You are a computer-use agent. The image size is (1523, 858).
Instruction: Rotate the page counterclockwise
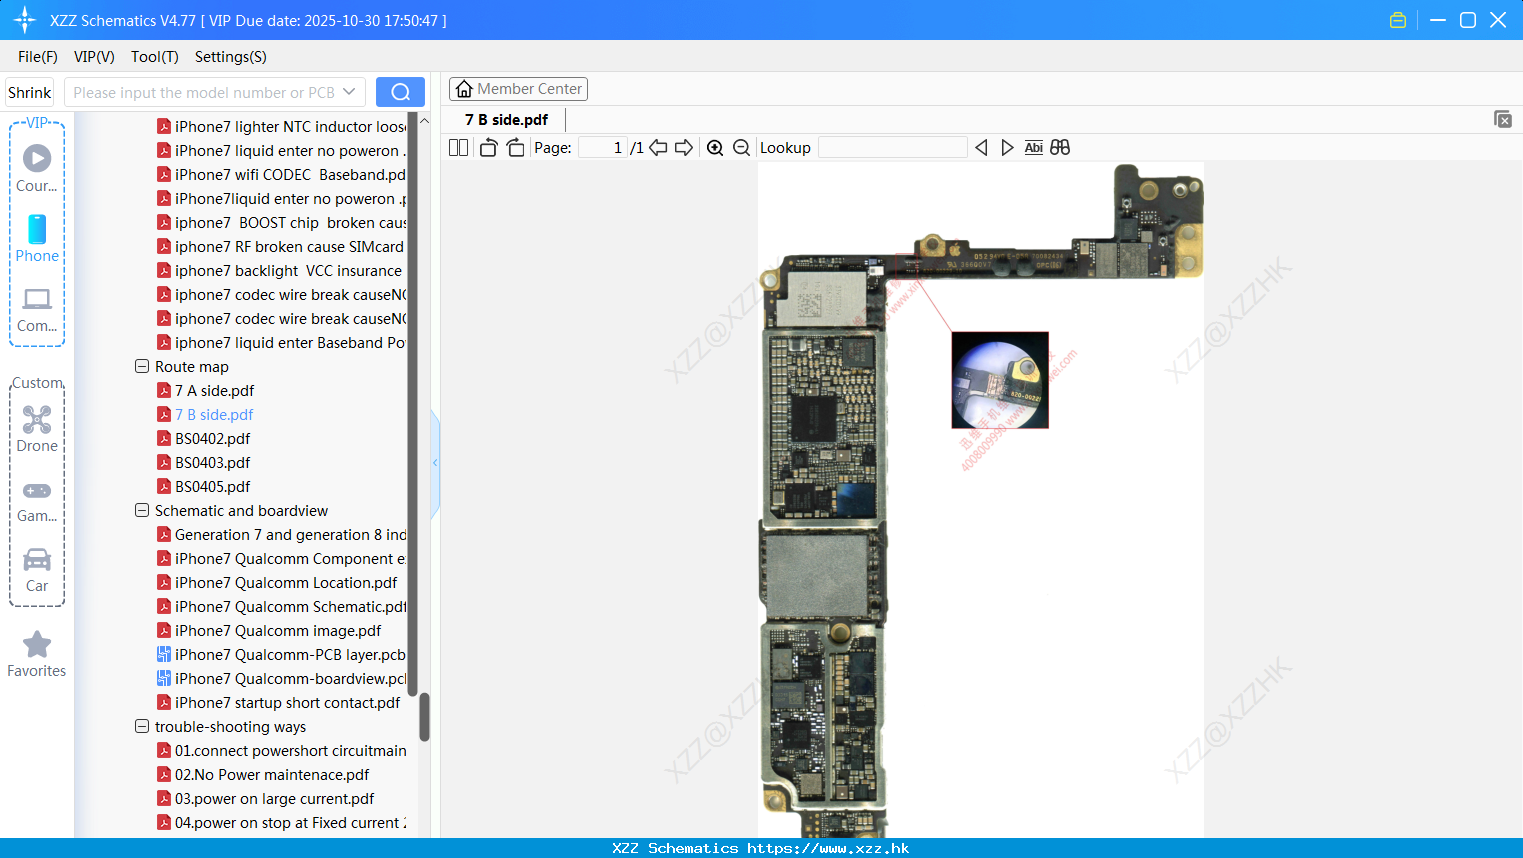488,147
